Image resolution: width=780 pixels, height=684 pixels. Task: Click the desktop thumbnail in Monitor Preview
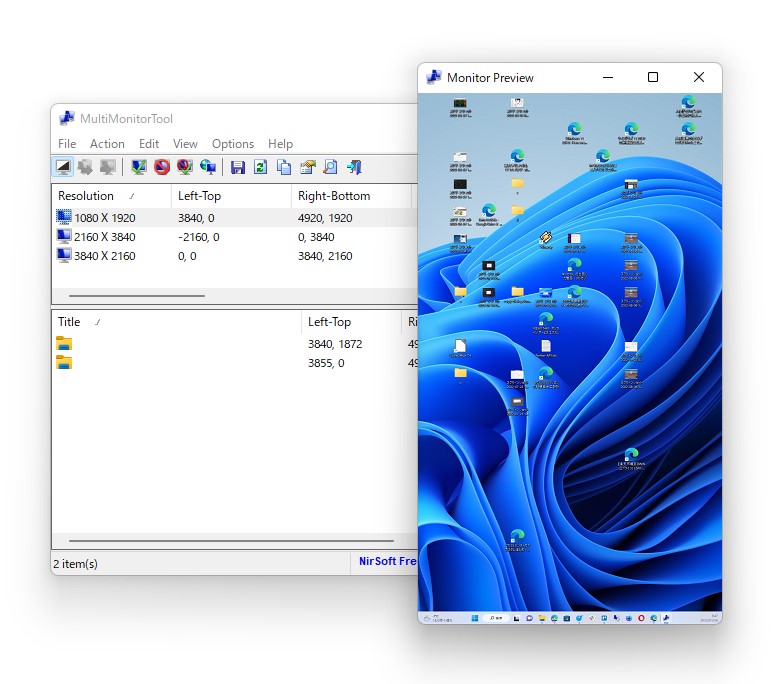coord(570,358)
